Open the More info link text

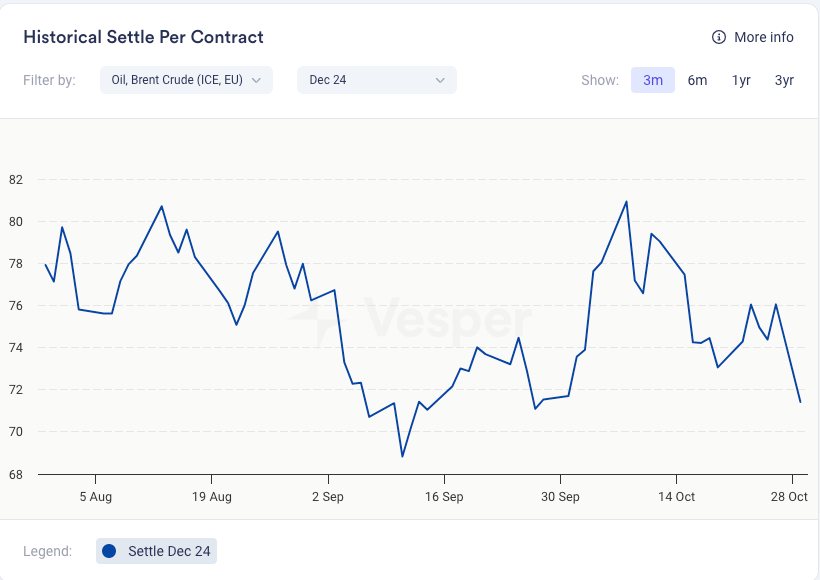[x=763, y=37]
